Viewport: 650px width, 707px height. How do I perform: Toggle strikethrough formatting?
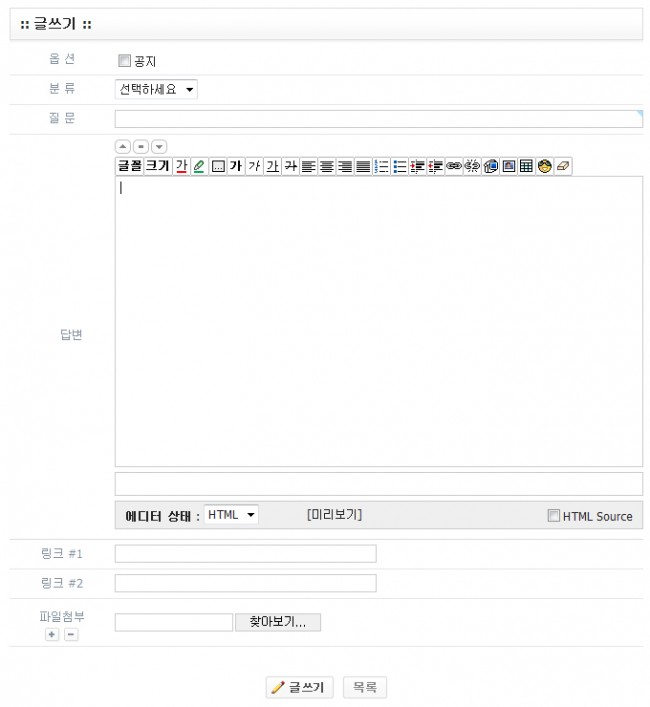pos(291,166)
